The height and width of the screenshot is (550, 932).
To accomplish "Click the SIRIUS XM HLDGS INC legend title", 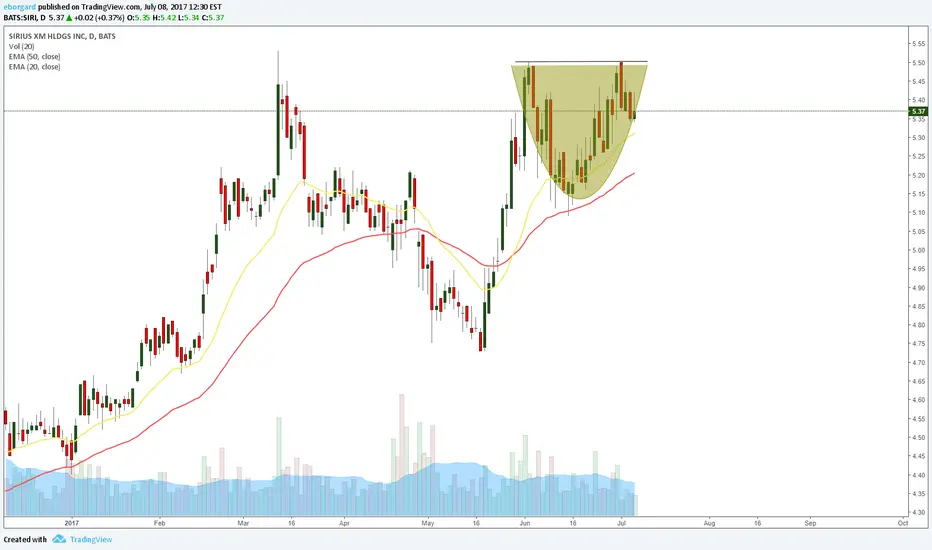I will [62, 36].
